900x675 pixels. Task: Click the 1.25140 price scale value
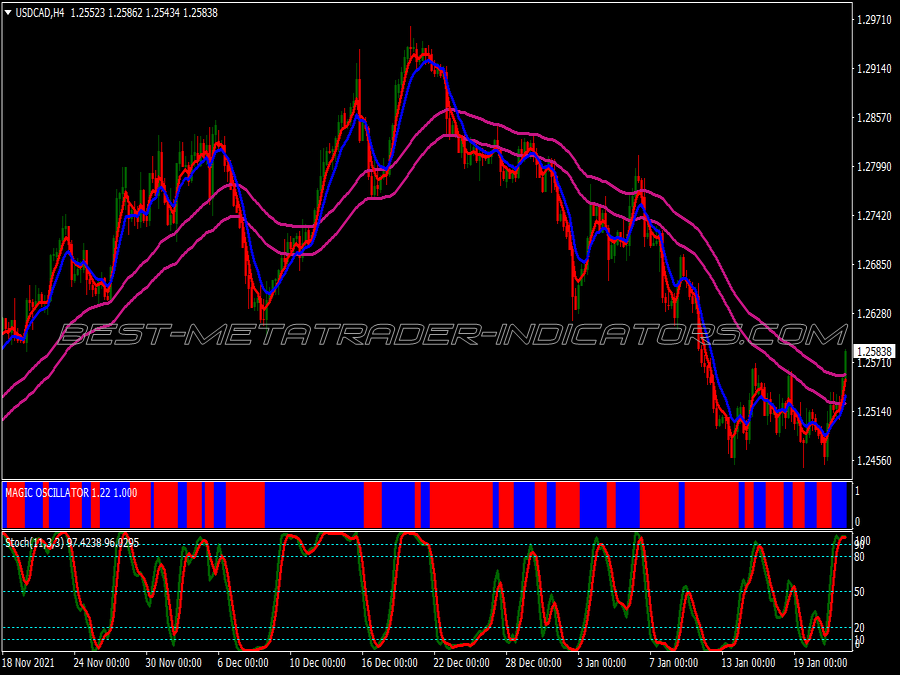[874, 412]
